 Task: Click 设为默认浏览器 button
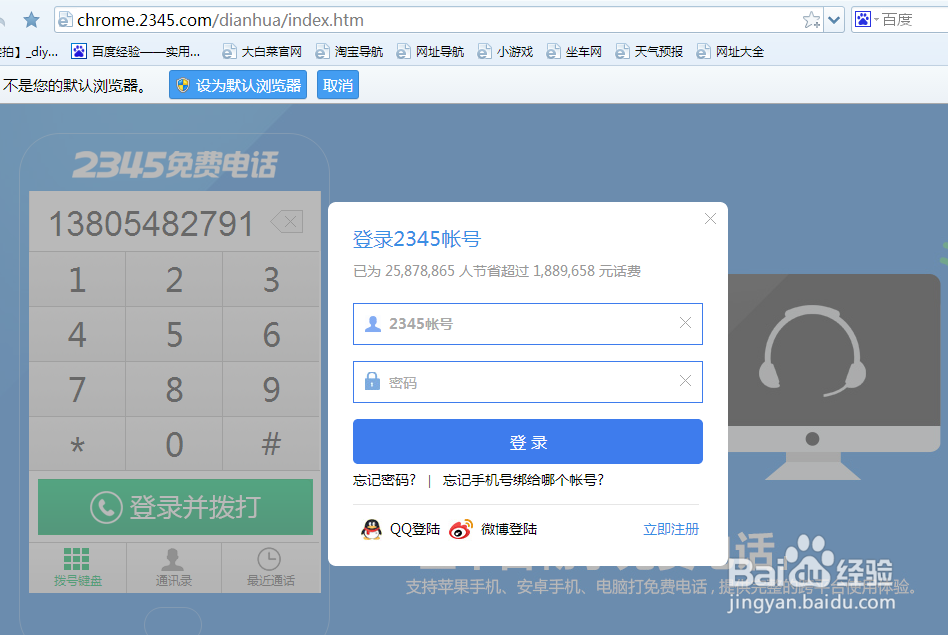tap(238, 85)
